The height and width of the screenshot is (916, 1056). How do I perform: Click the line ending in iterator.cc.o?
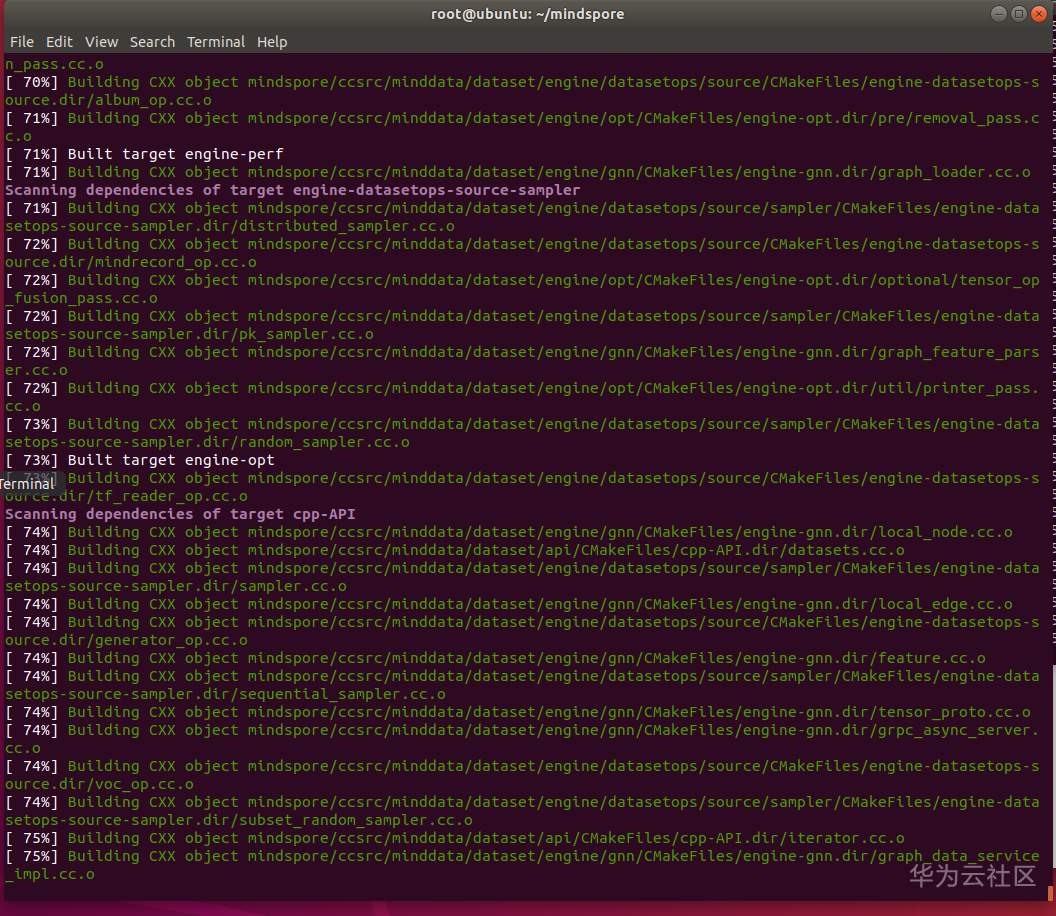pos(455,838)
